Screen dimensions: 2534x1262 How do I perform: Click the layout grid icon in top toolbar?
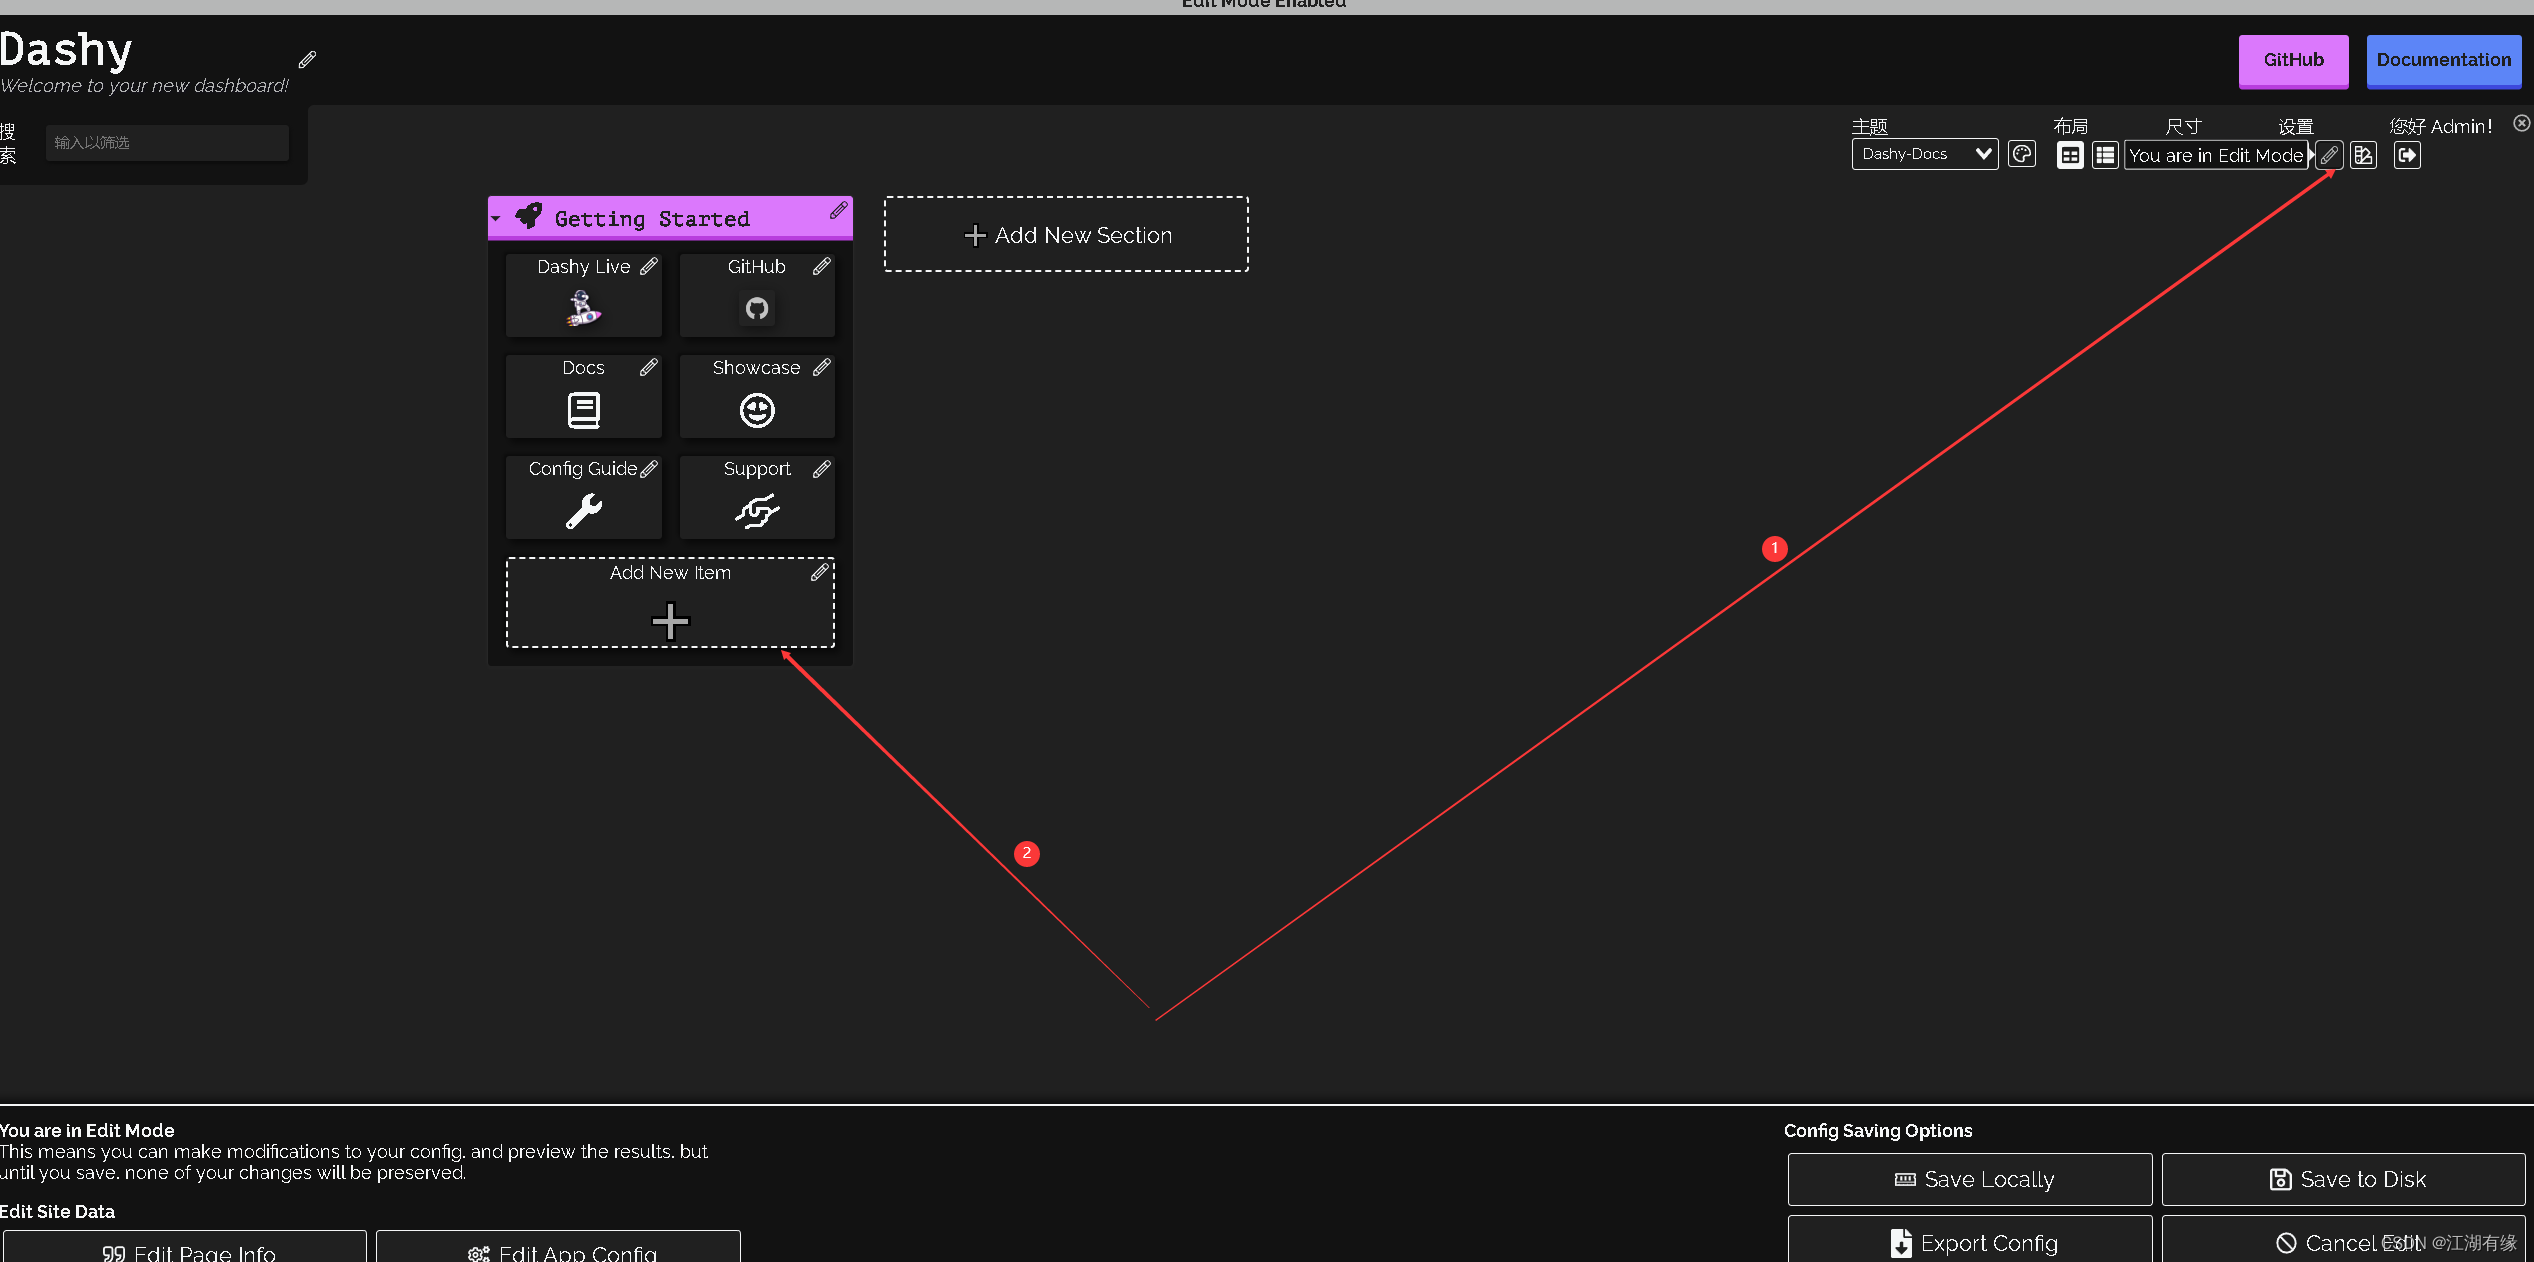[2069, 155]
